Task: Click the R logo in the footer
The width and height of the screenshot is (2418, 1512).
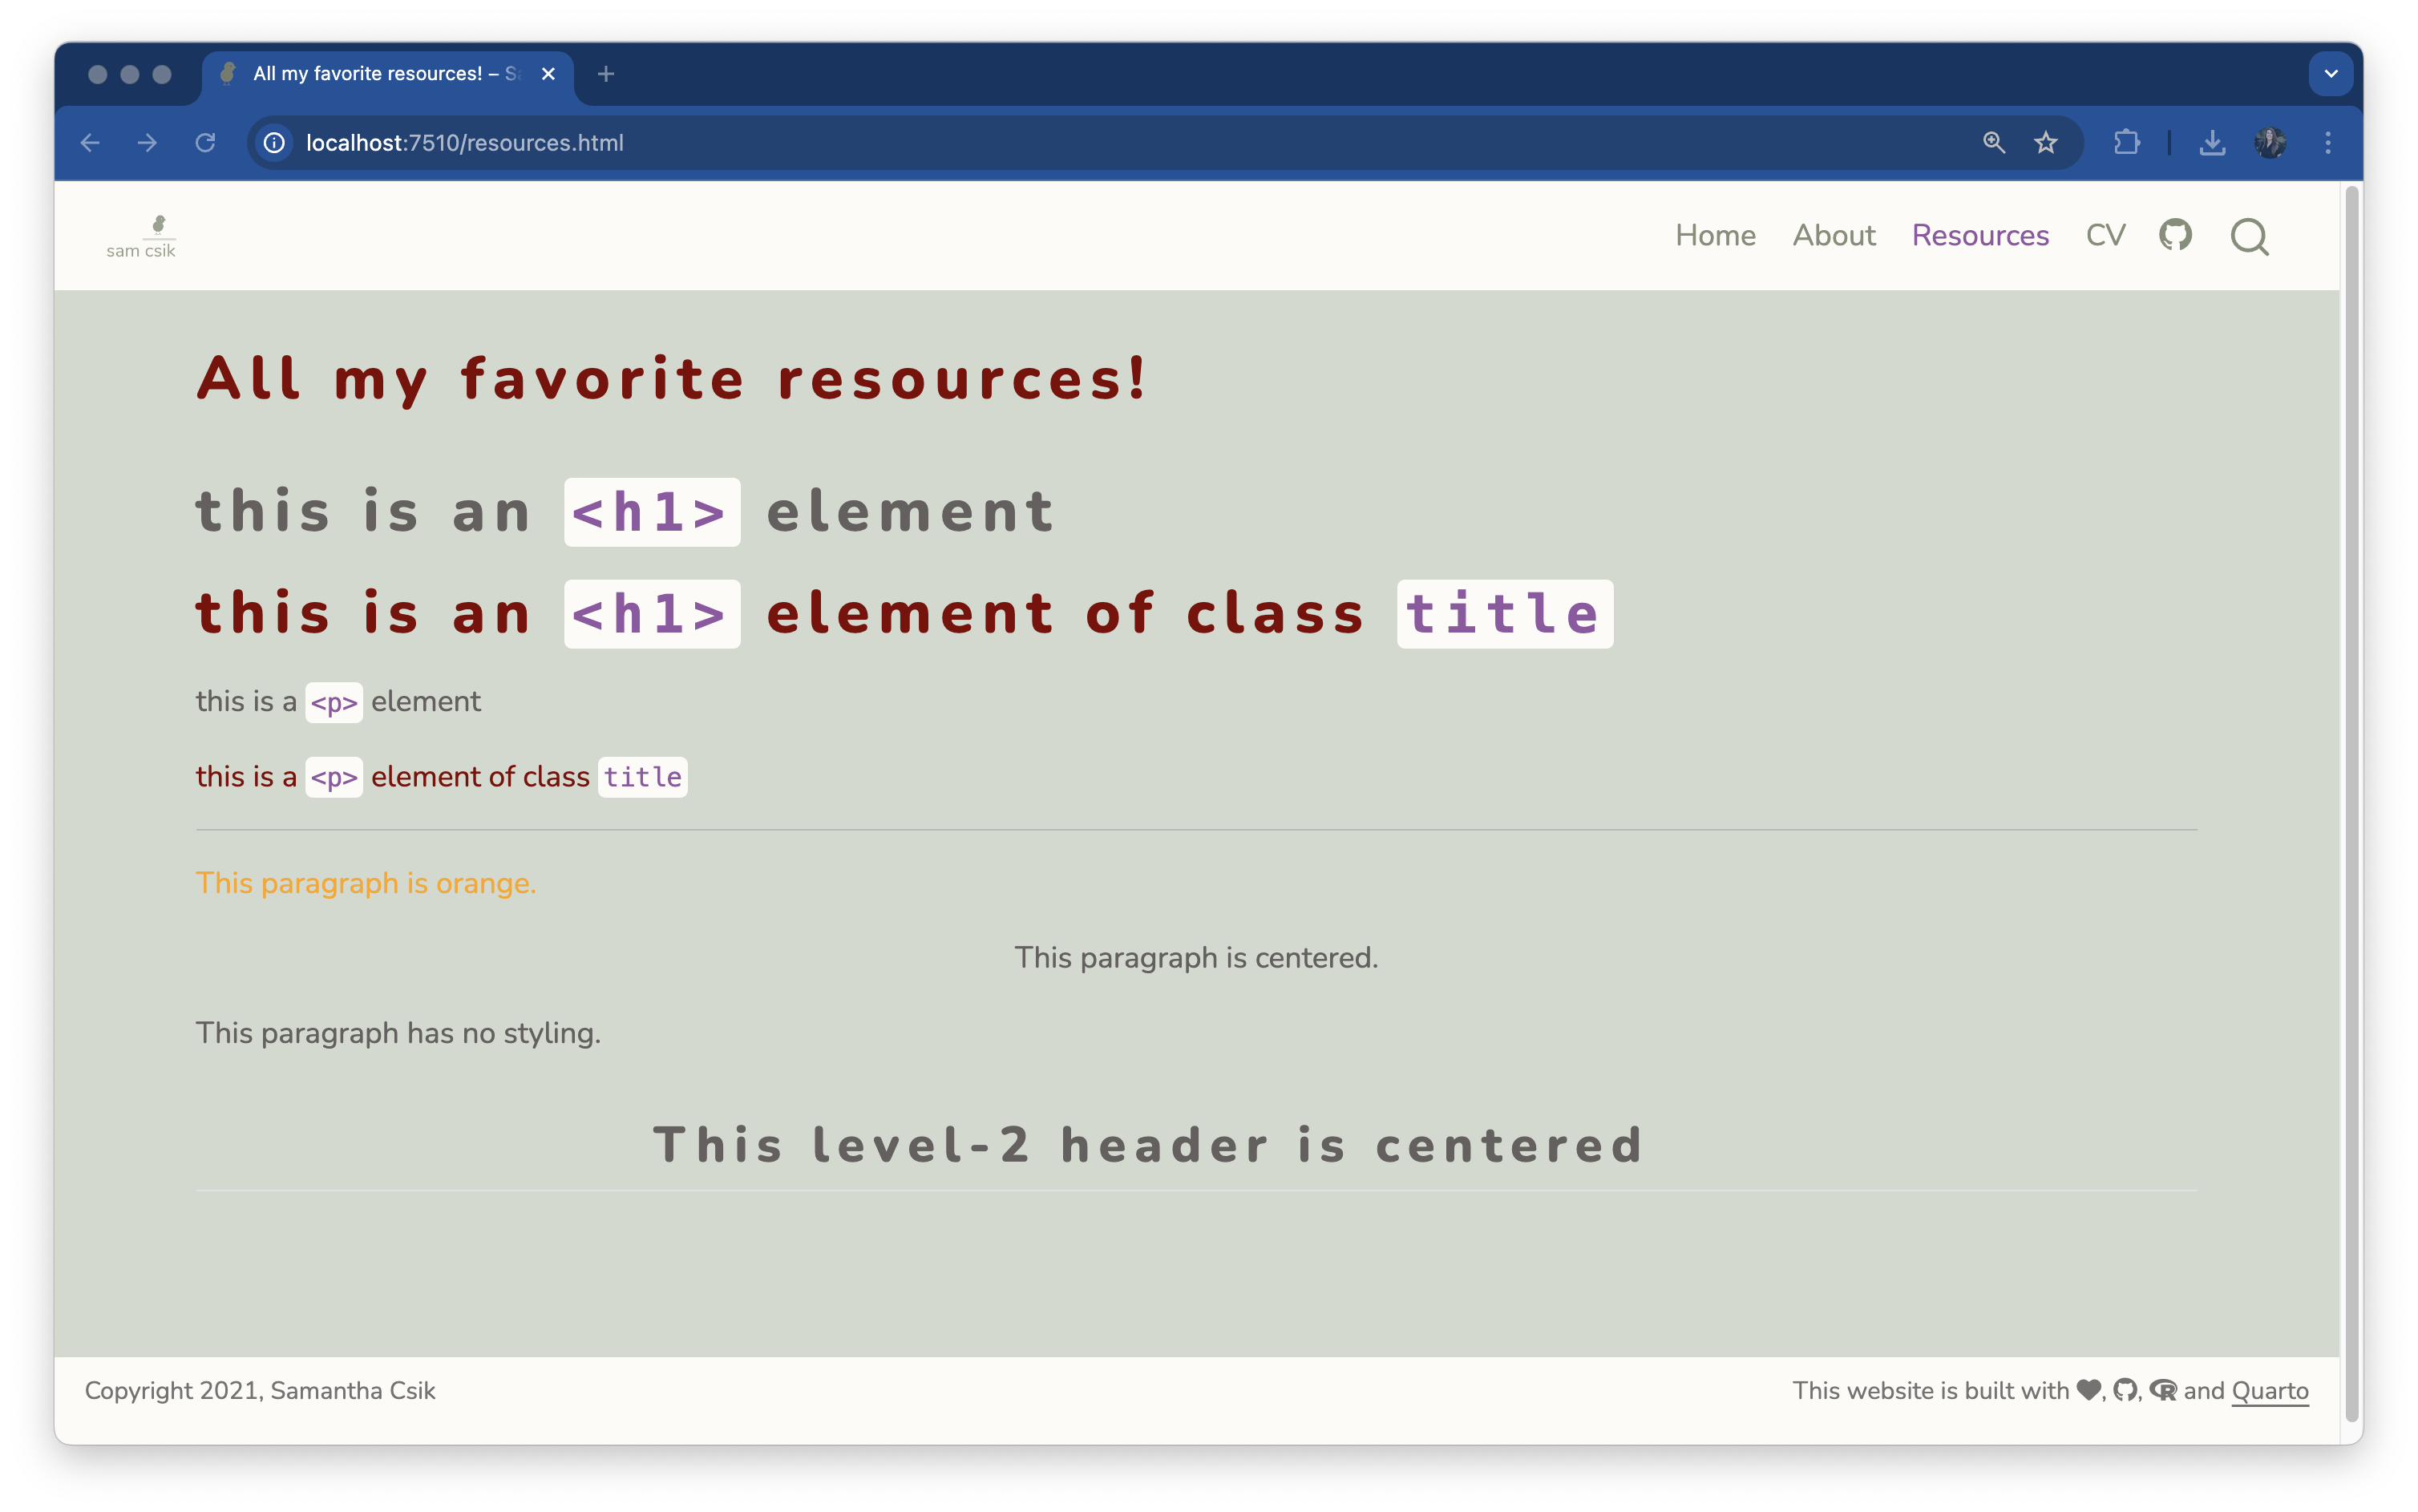Action: [x=2164, y=1390]
